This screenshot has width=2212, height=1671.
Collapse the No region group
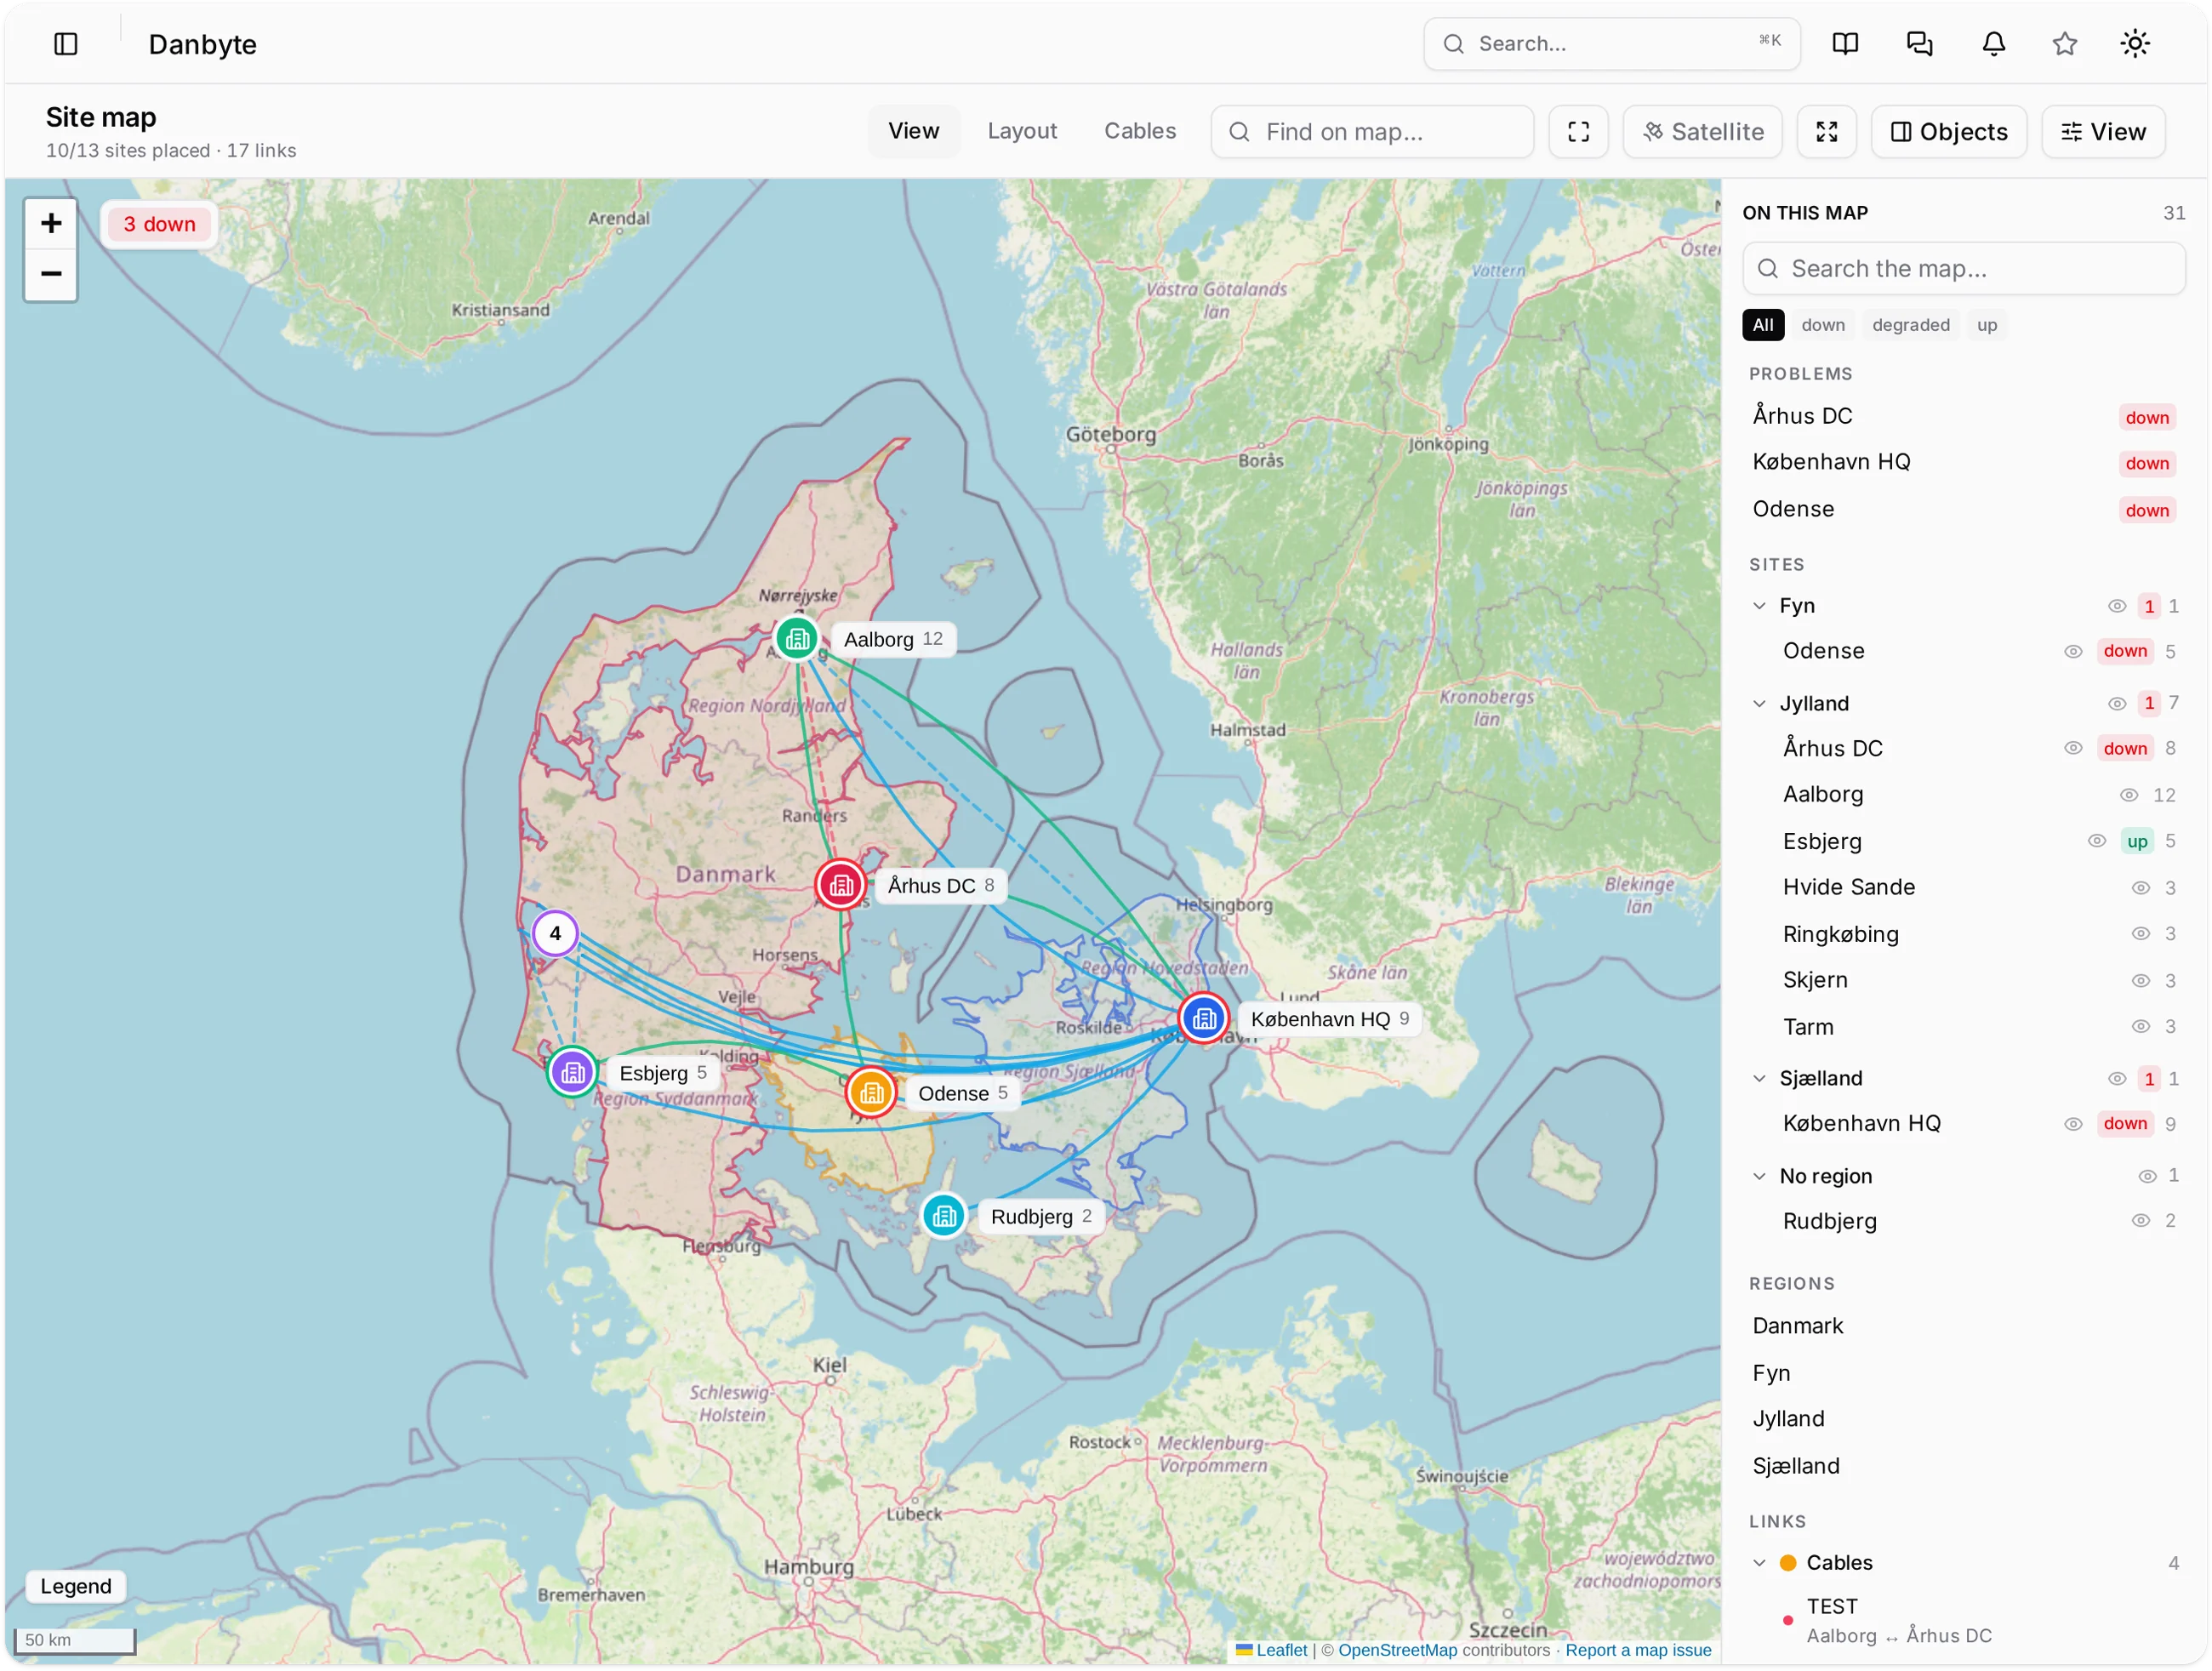(1759, 1177)
